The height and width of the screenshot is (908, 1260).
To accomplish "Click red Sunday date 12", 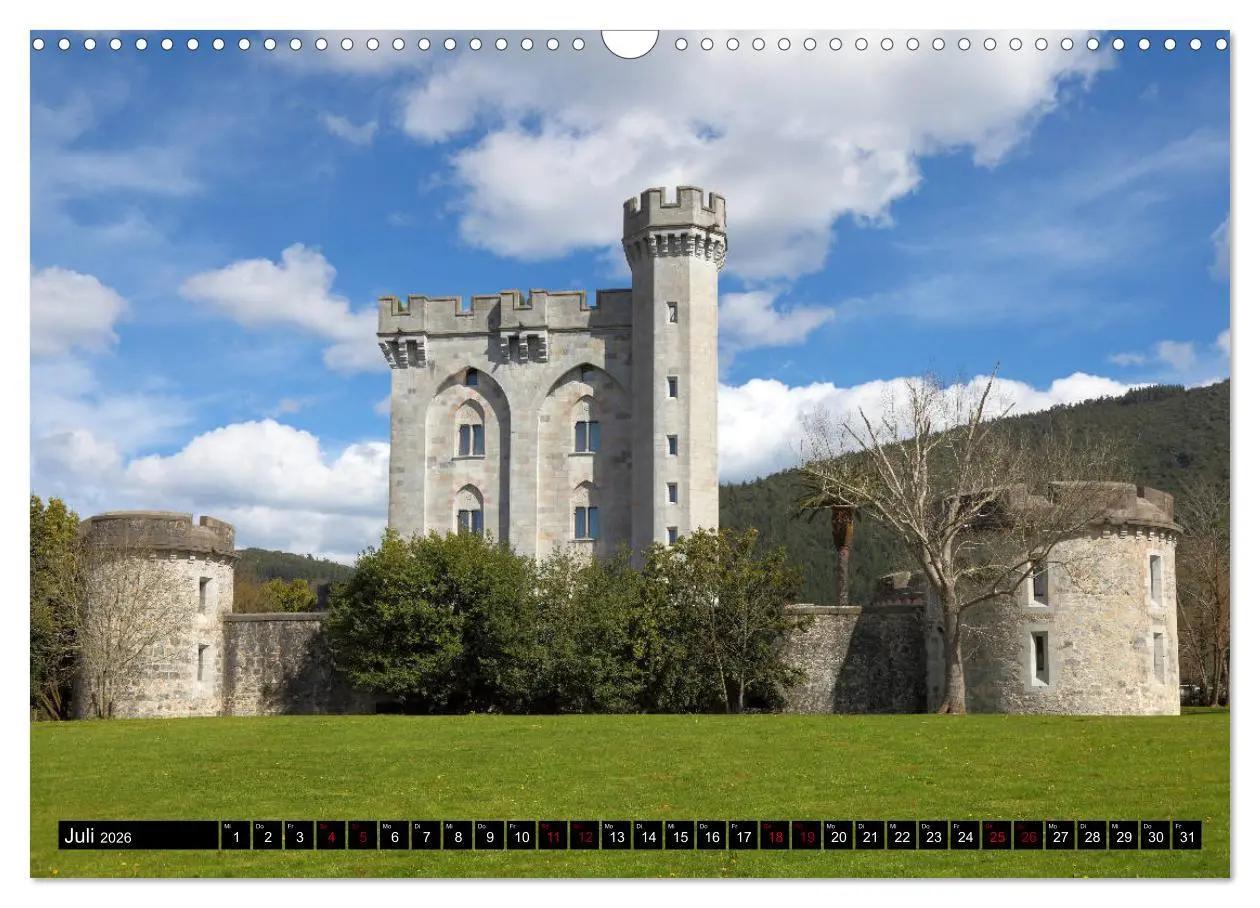I will point(585,837).
